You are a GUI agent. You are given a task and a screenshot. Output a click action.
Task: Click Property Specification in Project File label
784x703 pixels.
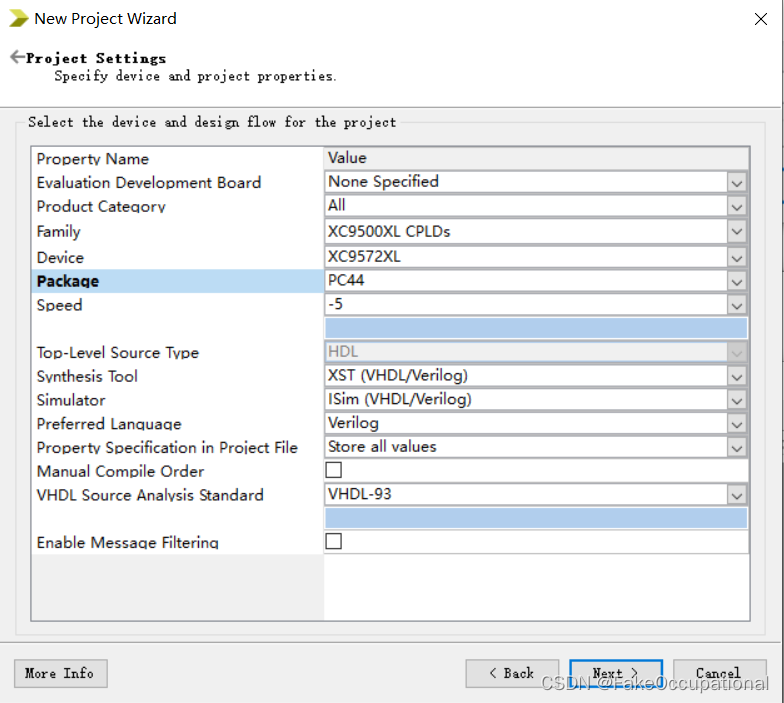(167, 448)
